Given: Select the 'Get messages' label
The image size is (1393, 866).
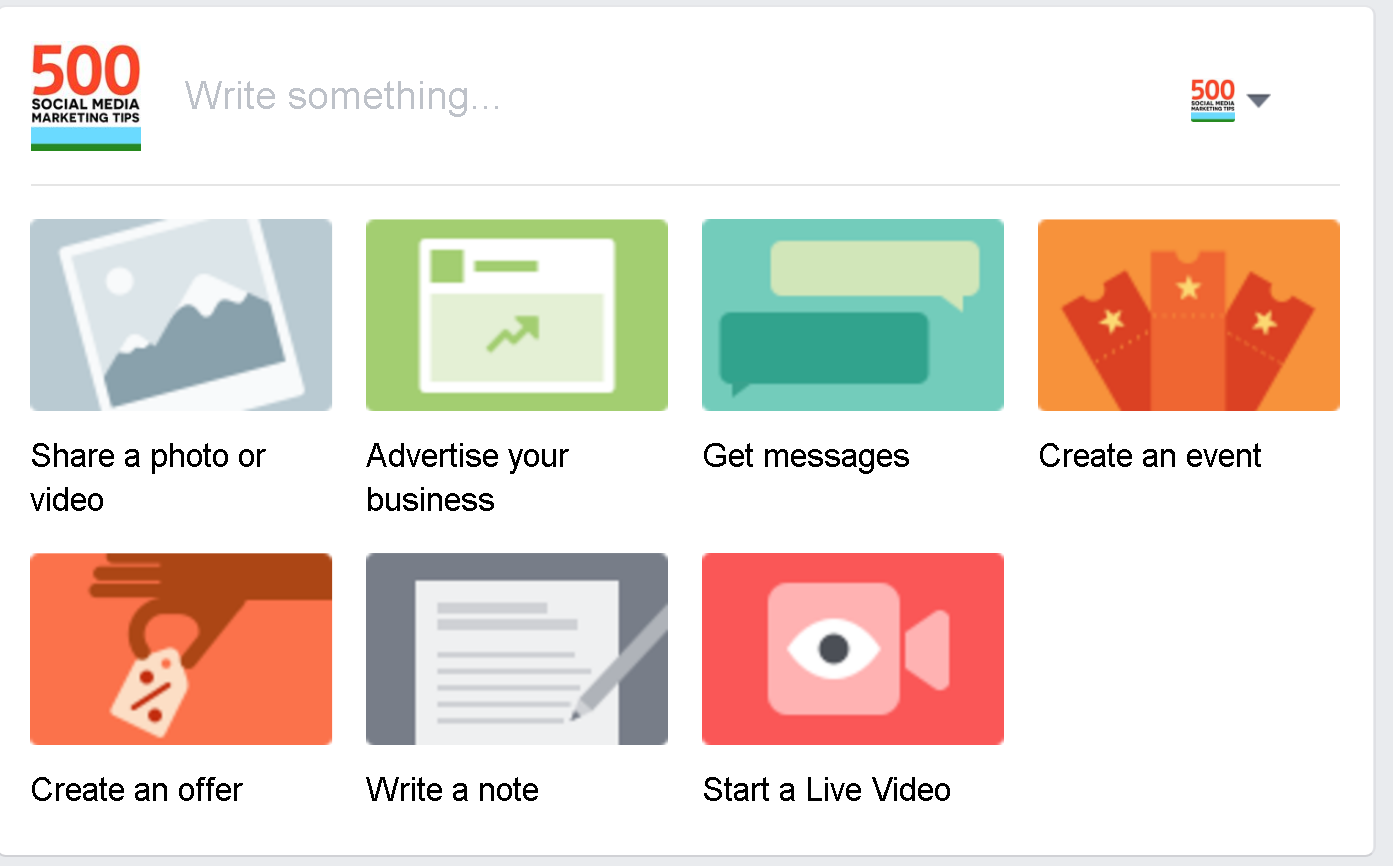Looking at the screenshot, I should point(806,456).
